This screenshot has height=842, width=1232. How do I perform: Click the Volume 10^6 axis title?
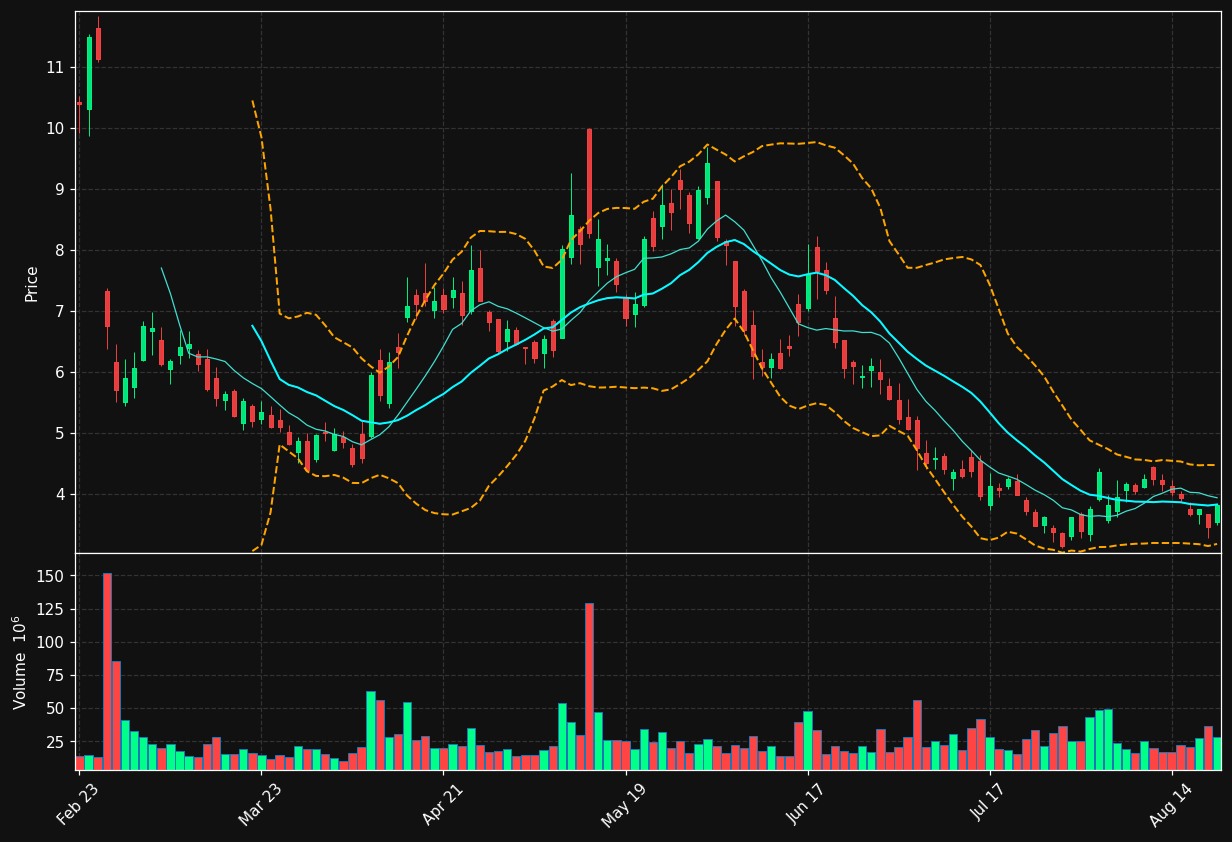click(x=20, y=662)
